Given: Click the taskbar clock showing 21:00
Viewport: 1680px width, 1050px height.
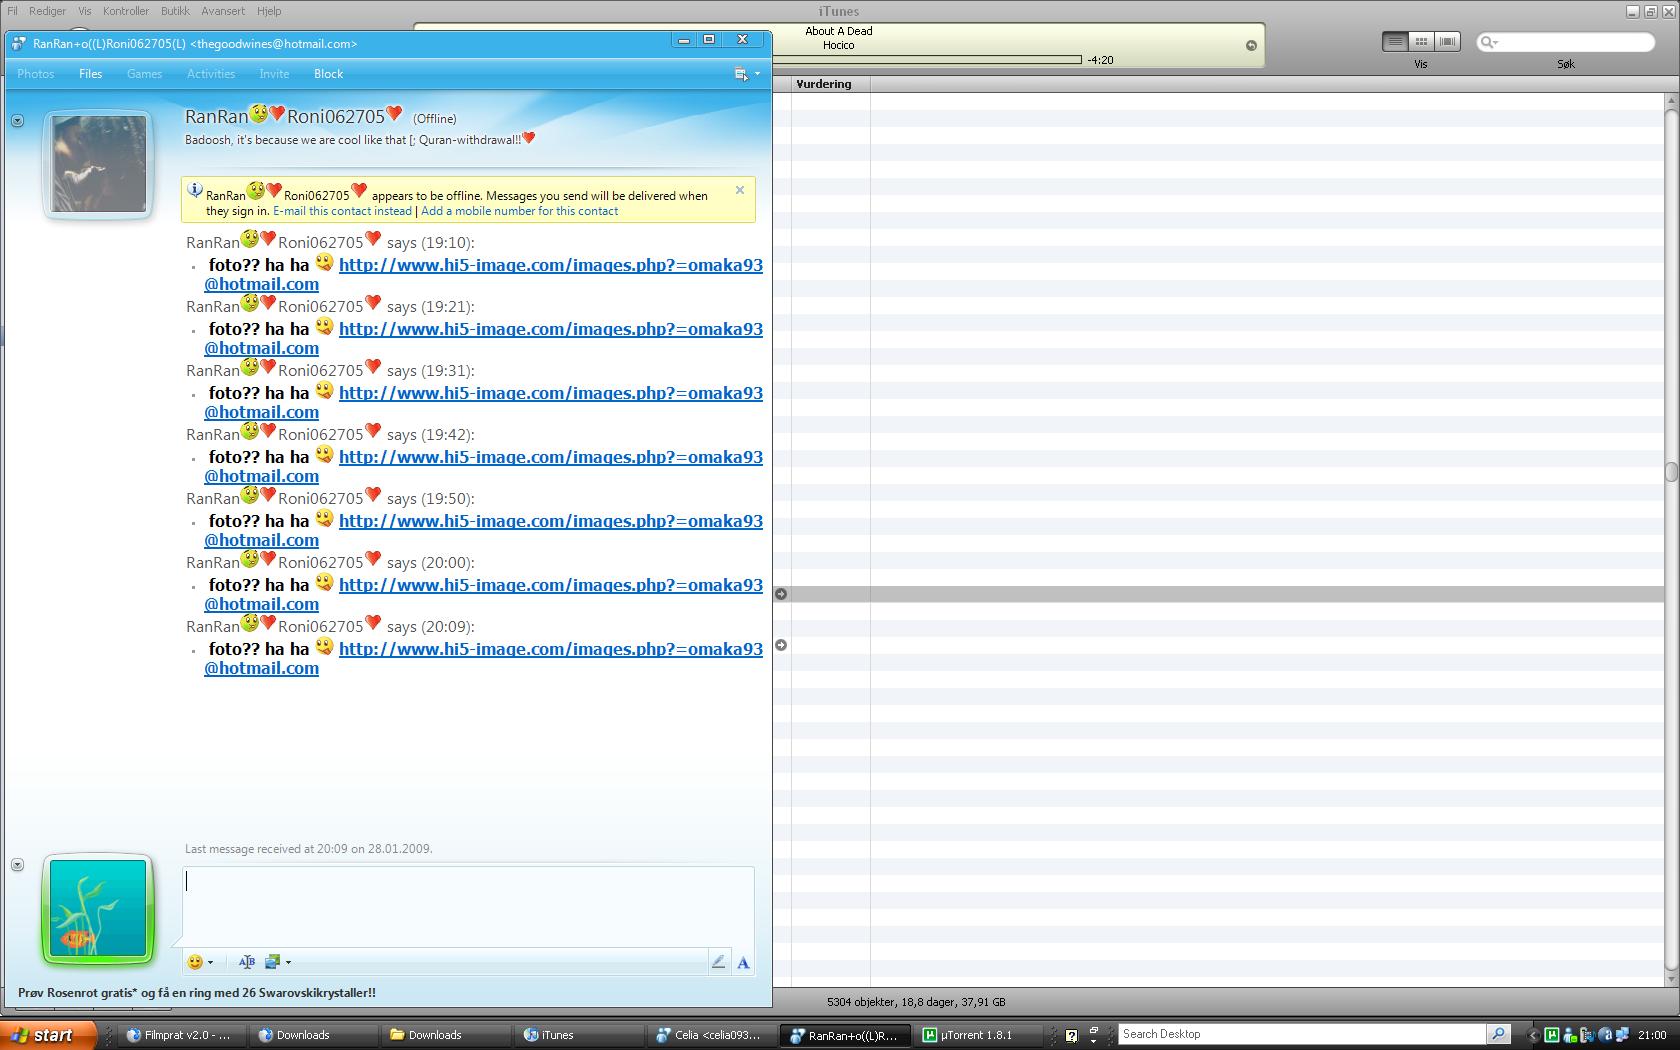Looking at the screenshot, I should coord(1652,1035).
